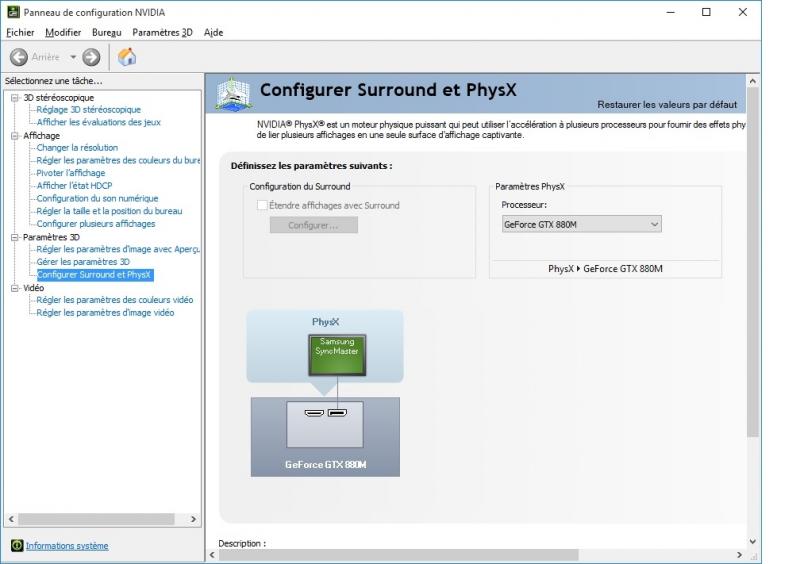Click main panel scroll right arrow
Image resolution: width=800 pixels, height=564 pixels.
pos(740,555)
